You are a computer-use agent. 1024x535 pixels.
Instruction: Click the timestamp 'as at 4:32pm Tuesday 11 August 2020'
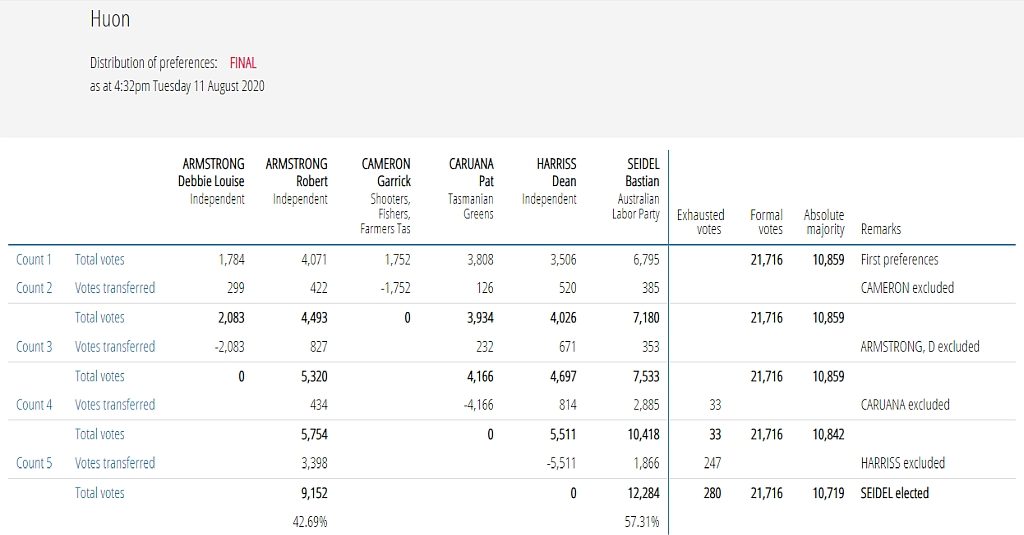177,86
